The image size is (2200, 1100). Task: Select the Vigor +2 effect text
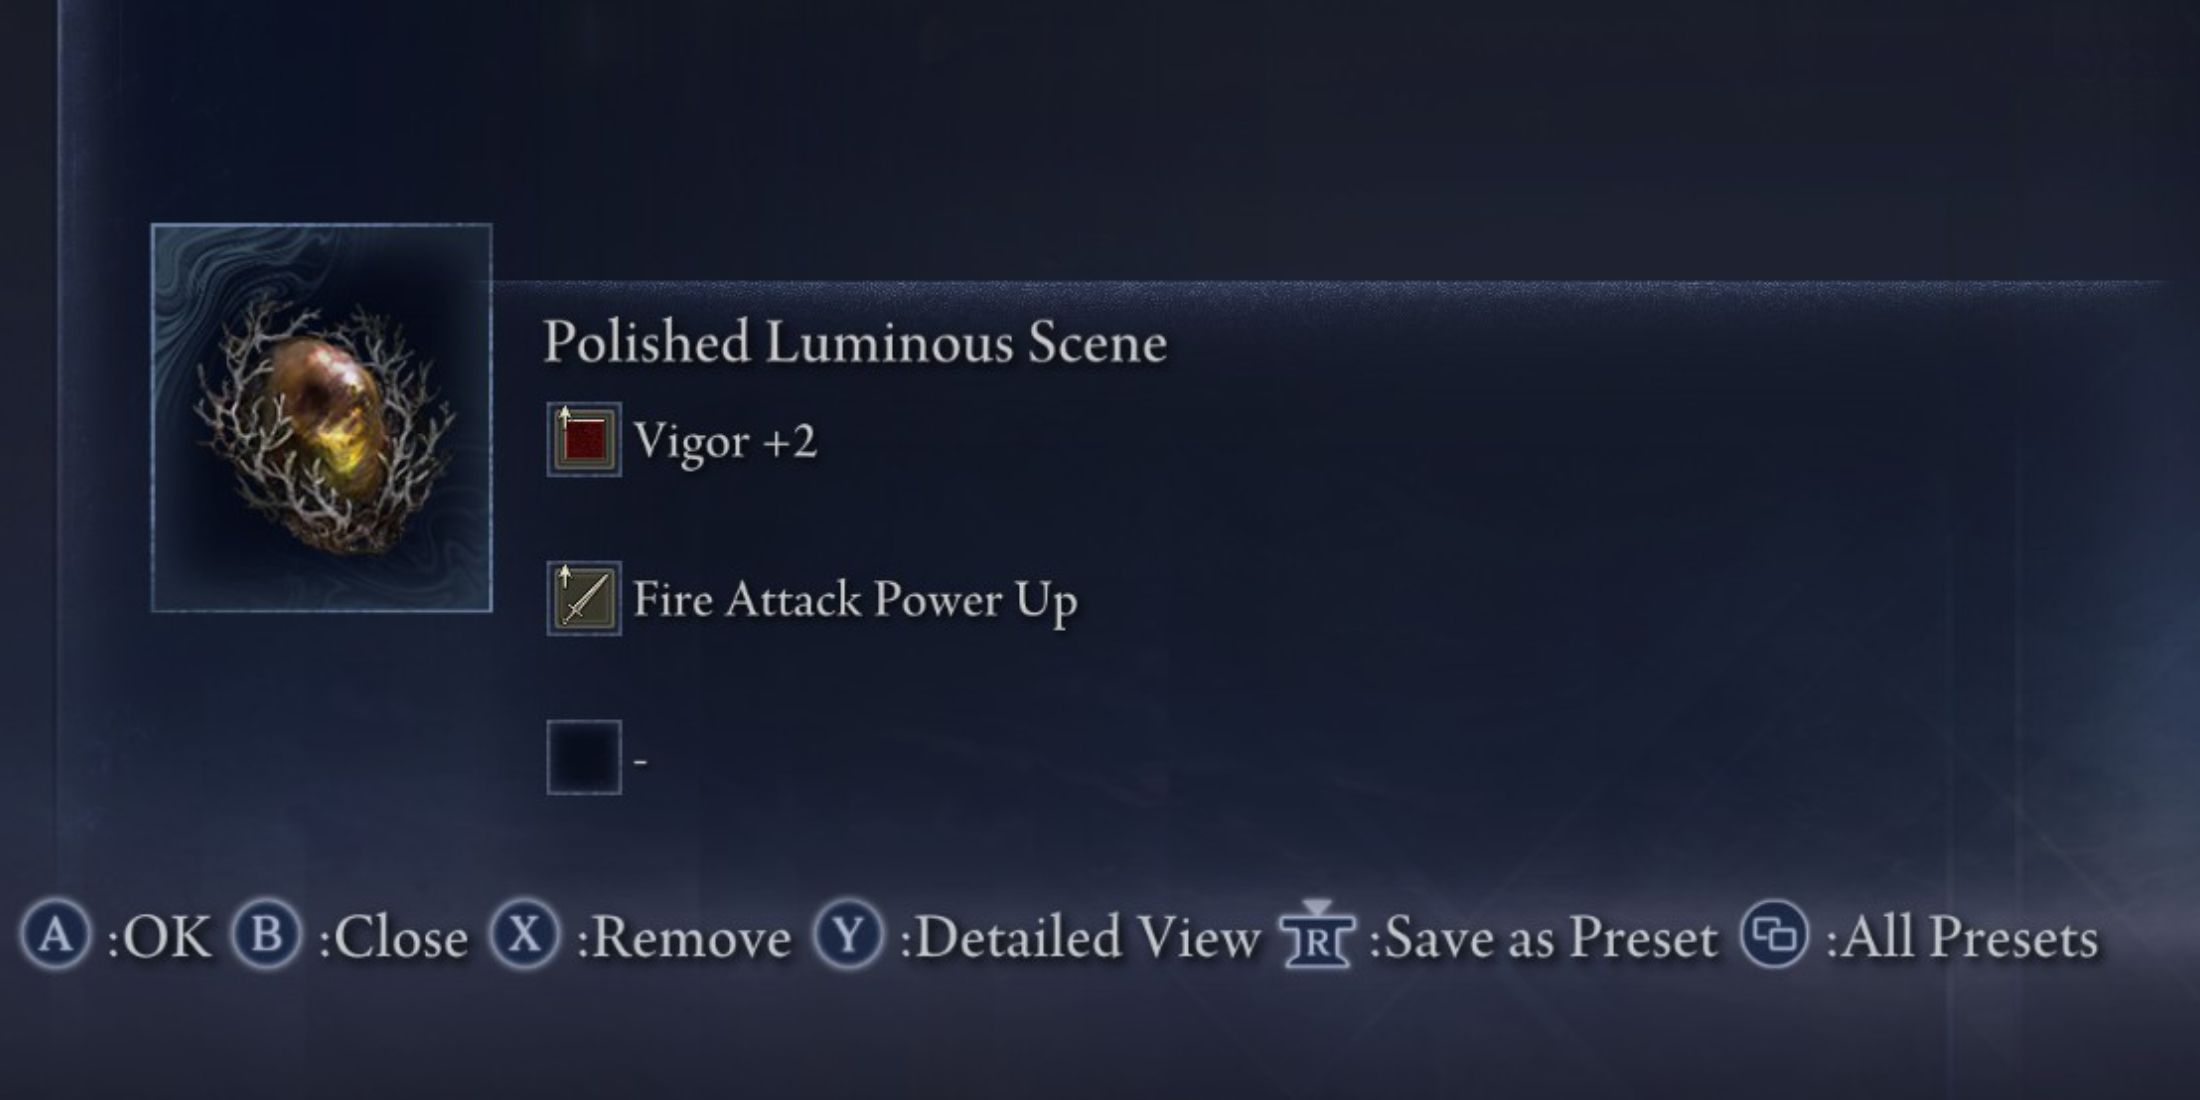pyautogui.click(x=725, y=440)
